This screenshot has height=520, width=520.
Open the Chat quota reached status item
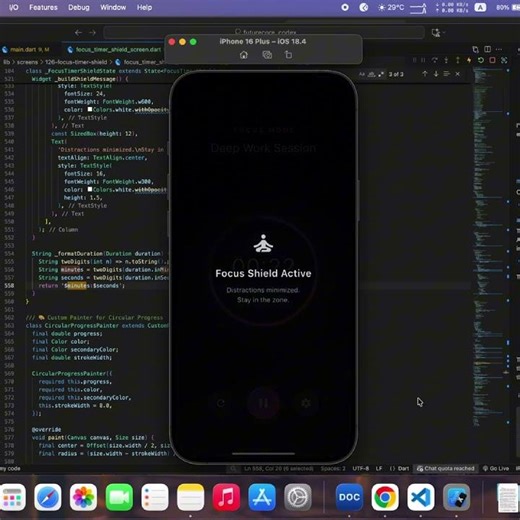point(446,469)
